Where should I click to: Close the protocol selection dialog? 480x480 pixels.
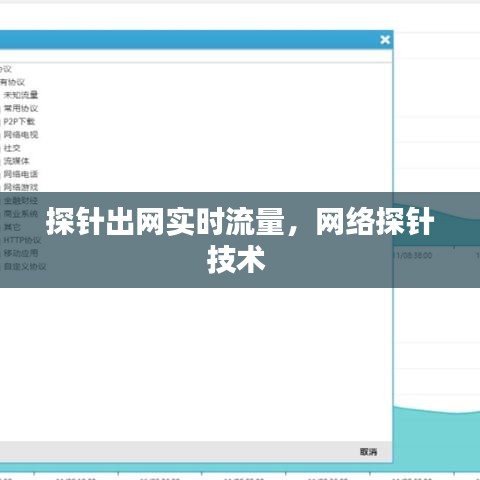click(385, 40)
